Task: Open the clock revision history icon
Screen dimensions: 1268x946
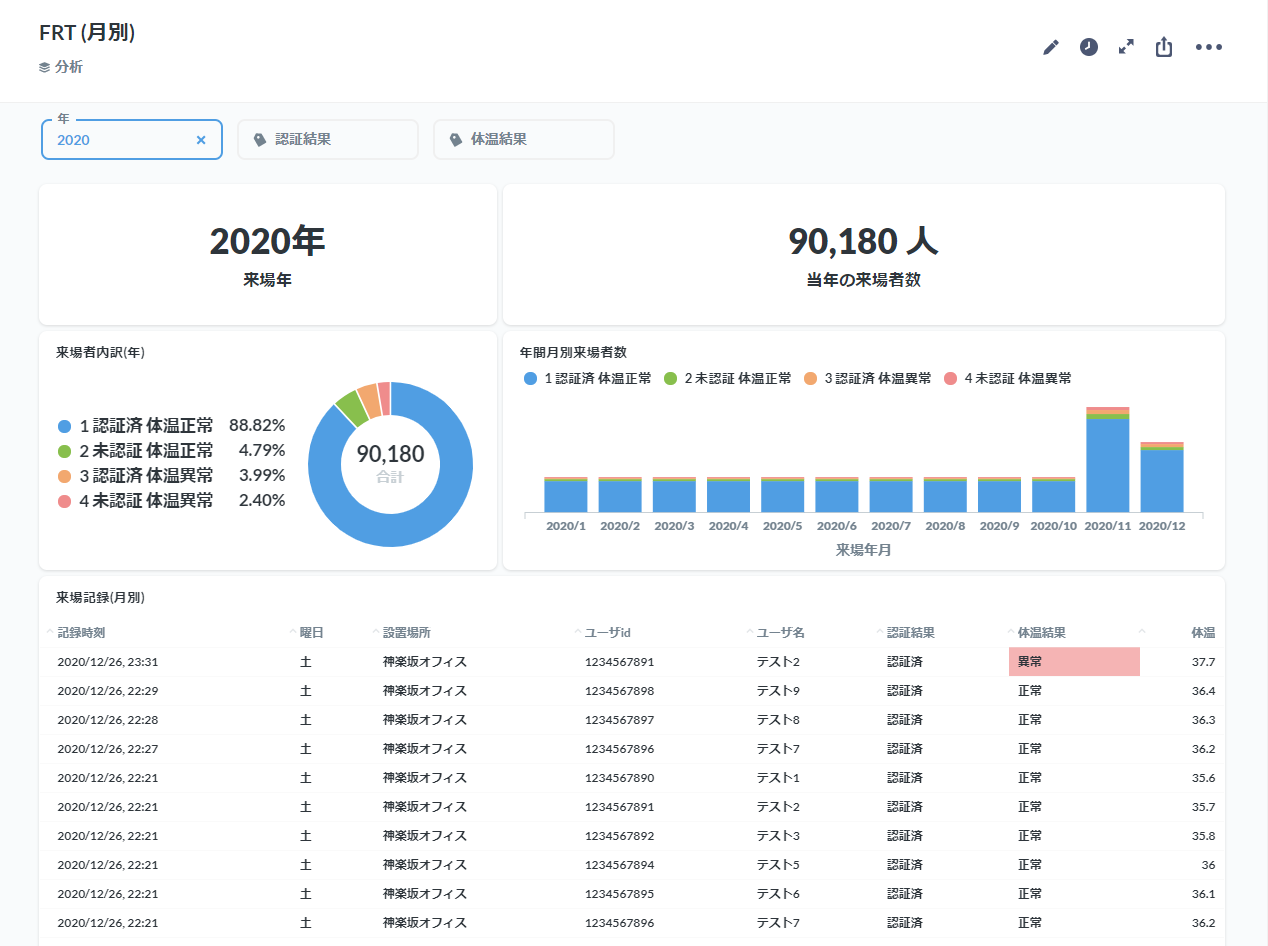Action: (1089, 47)
